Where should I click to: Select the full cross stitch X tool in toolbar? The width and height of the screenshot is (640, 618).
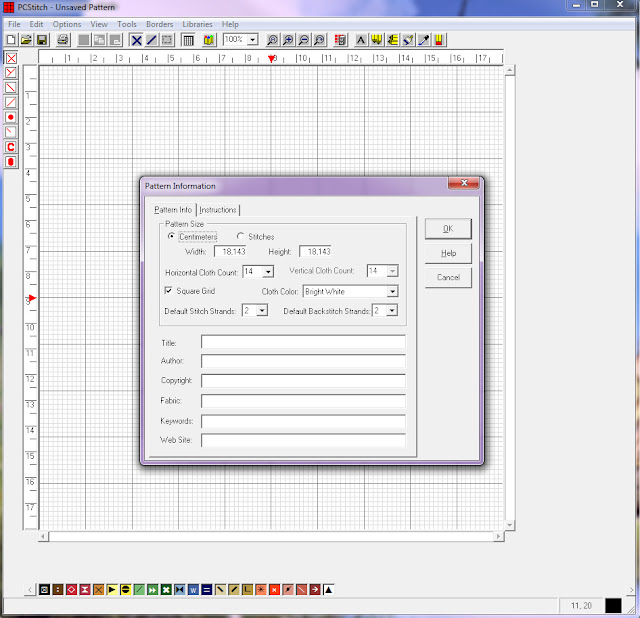[x=137, y=40]
